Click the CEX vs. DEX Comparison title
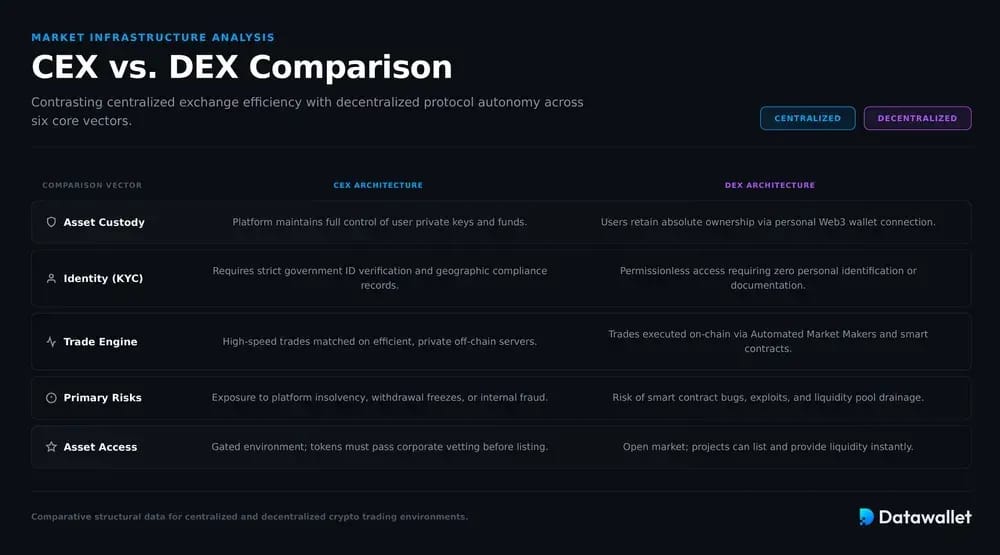The image size is (1000, 555). pyautogui.click(x=242, y=67)
